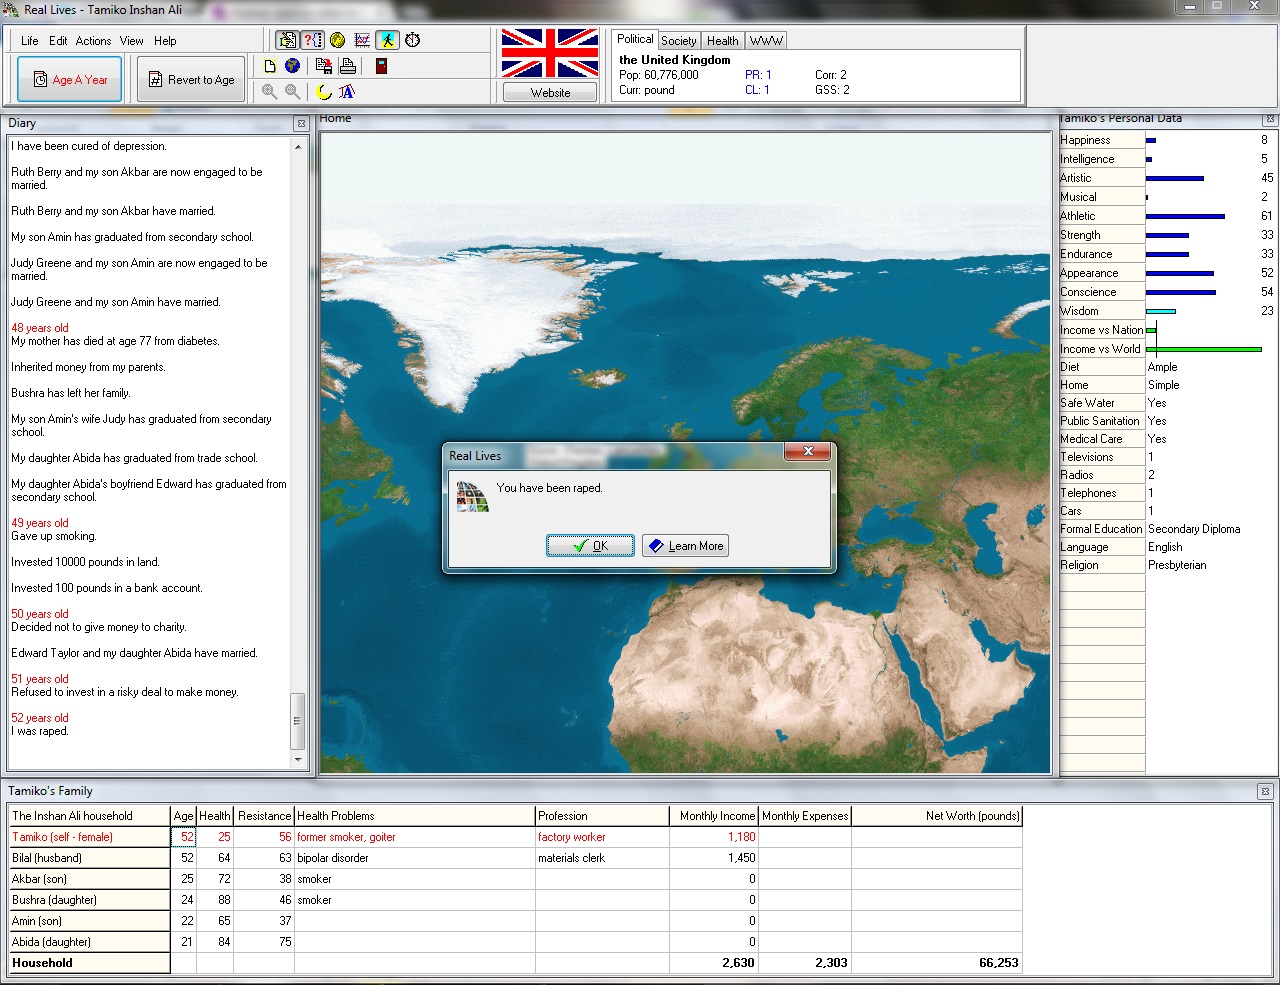1280x985 pixels.
Task: Switch to the Society tab
Action: click(678, 41)
